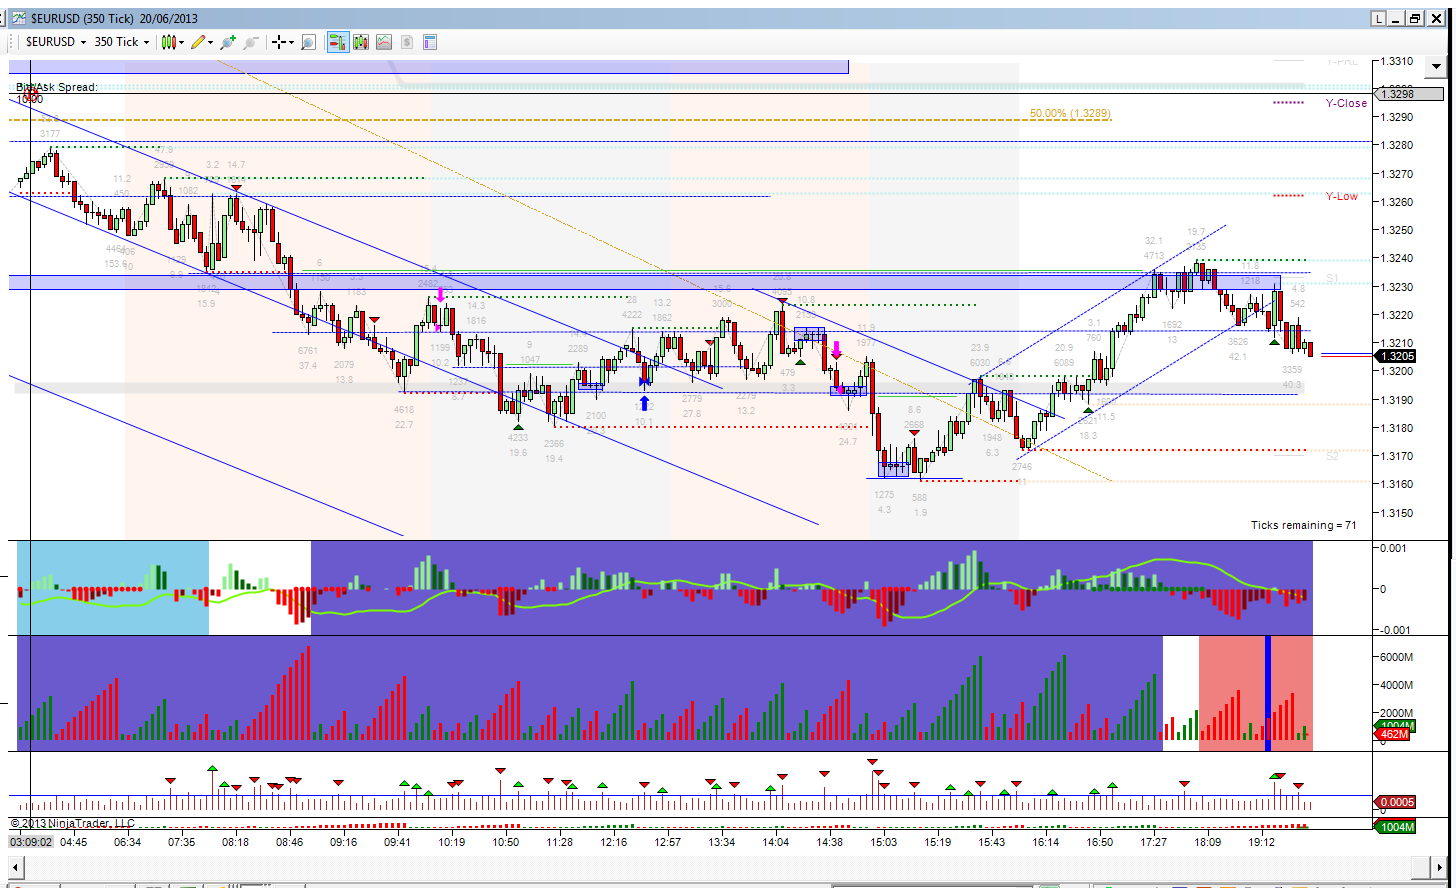Image resolution: width=1456 pixels, height=888 pixels.
Task: Select the blue up arrow before 12:57
Action: point(644,403)
